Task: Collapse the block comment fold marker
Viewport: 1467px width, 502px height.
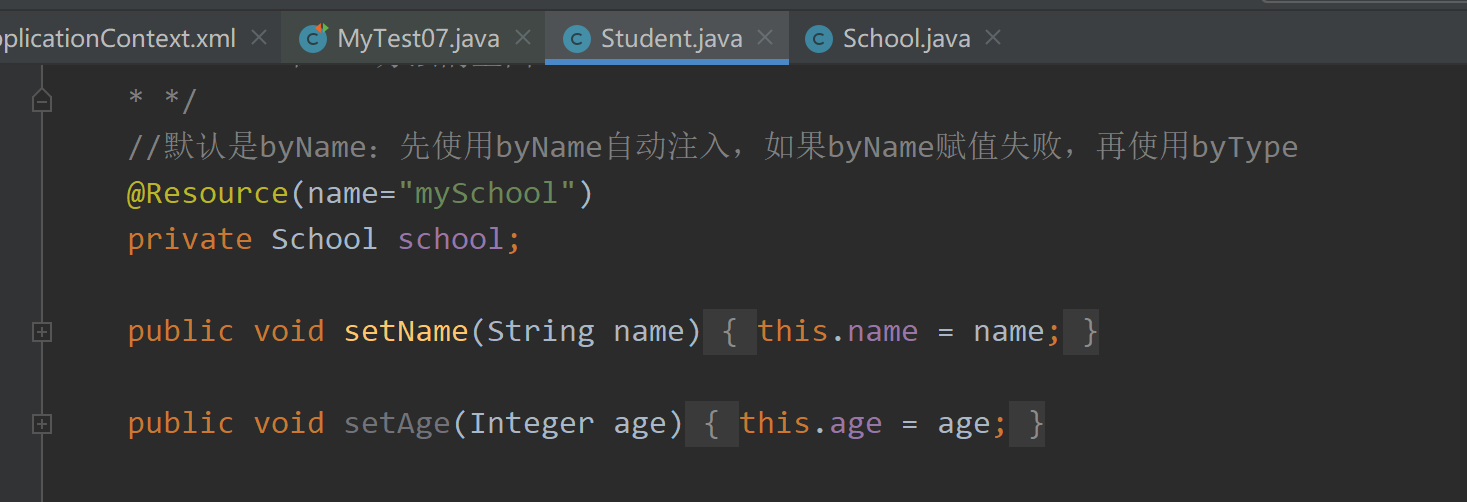Action: click(x=42, y=101)
